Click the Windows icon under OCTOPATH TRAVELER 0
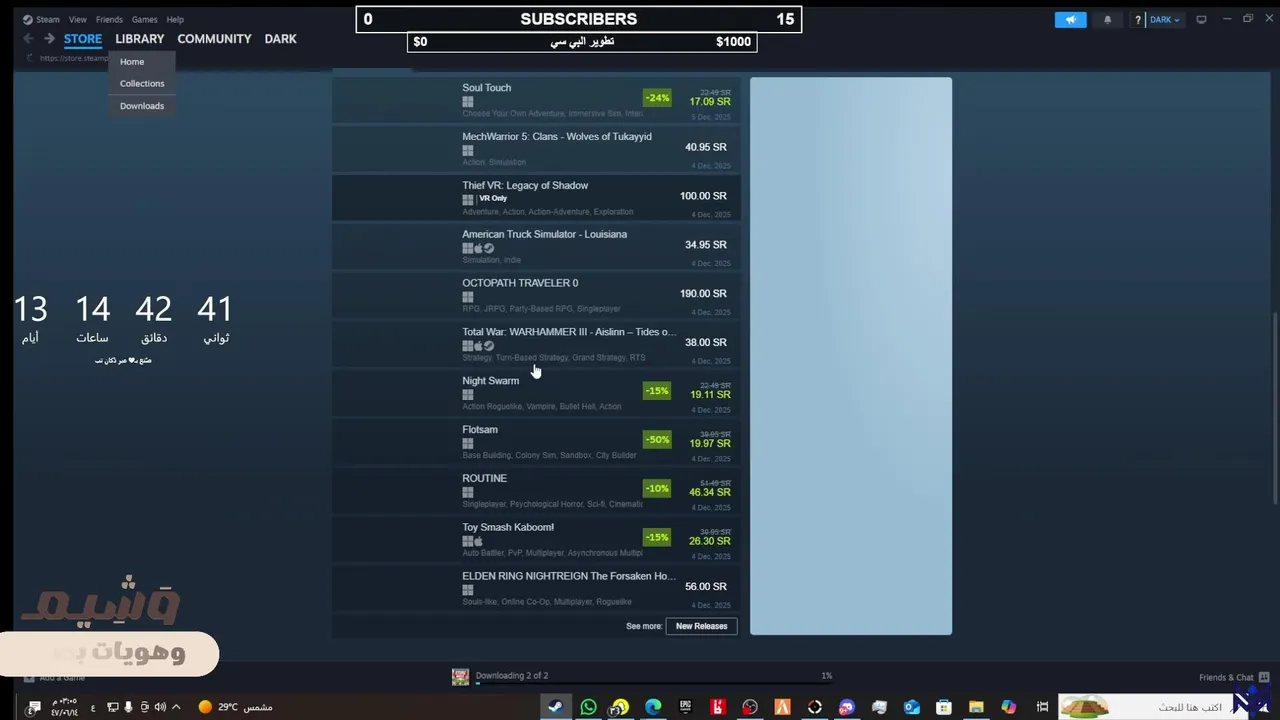The width and height of the screenshot is (1280, 720). tap(467, 297)
